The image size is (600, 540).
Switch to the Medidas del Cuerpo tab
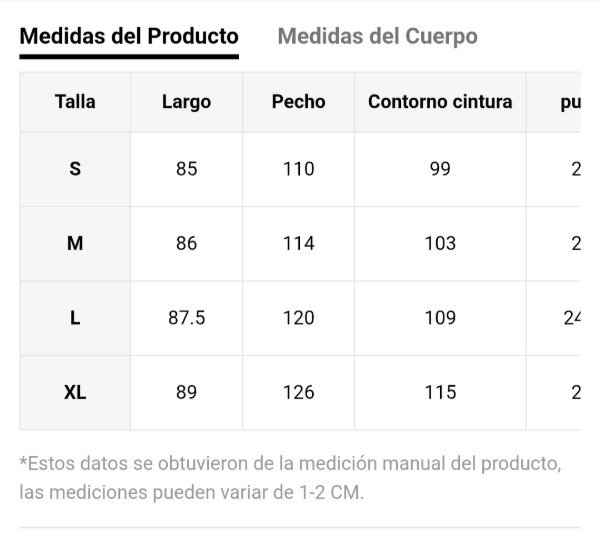(377, 37)
